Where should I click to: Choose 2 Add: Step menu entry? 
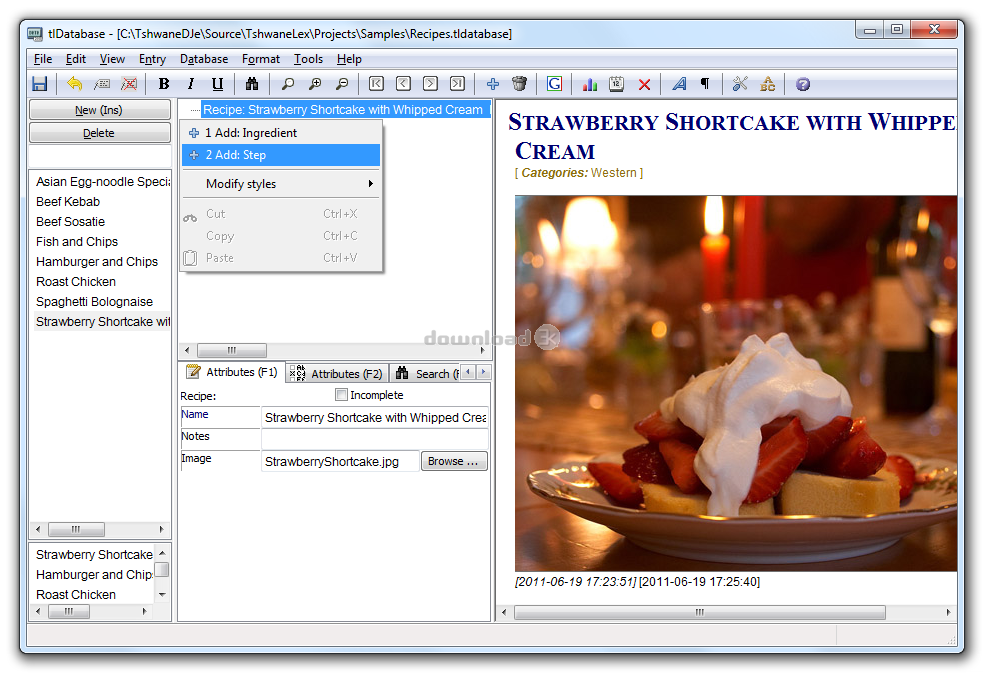coord(281,155)
